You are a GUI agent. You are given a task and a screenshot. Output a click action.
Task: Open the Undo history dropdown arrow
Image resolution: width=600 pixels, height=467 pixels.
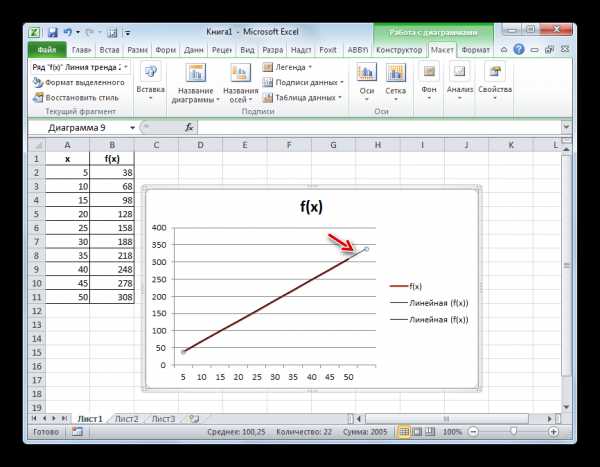point(78,33)
